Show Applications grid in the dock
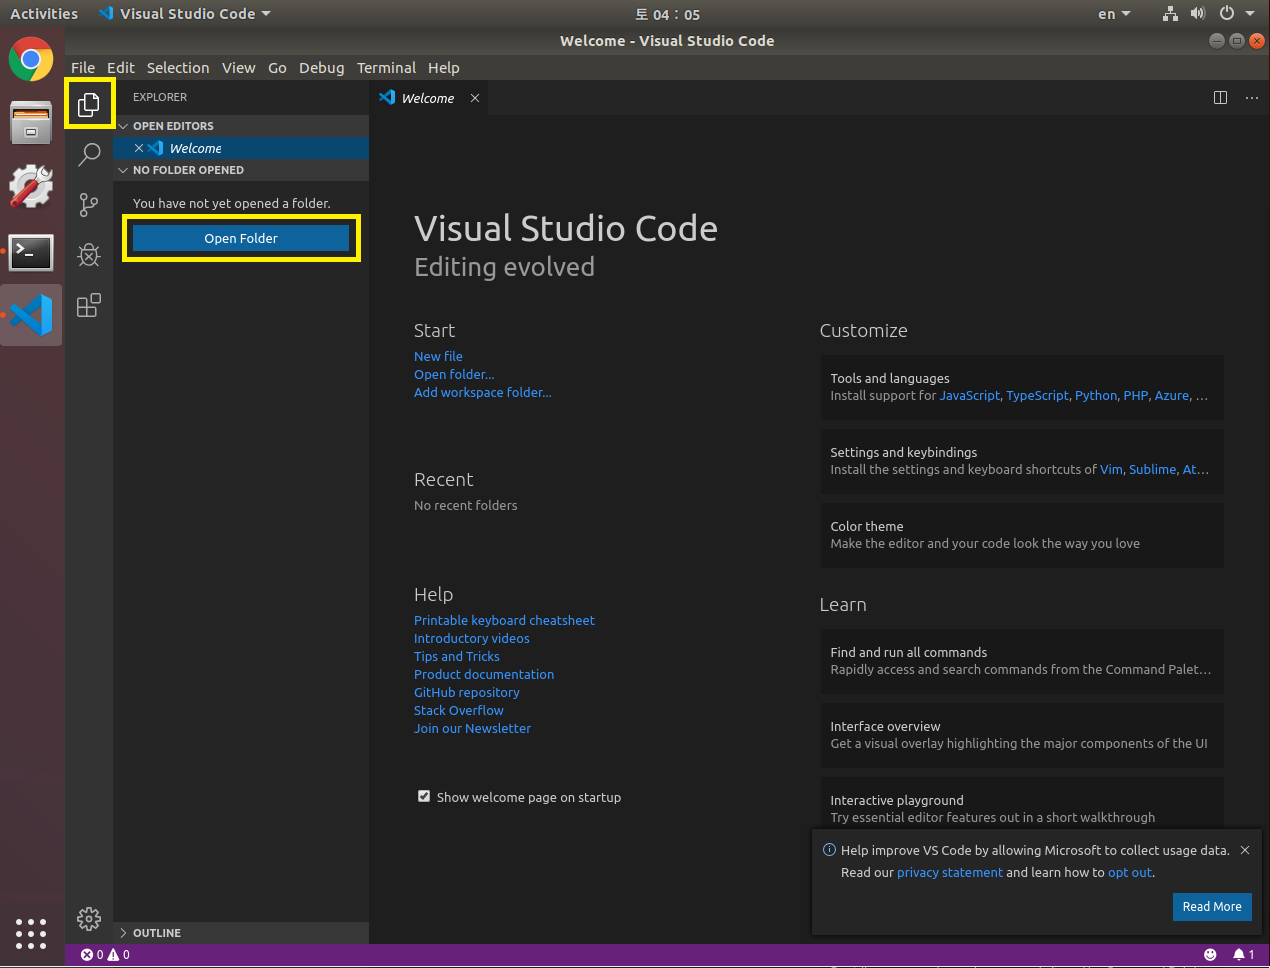This screenshot has height=968, width=1270. (31, 934)
